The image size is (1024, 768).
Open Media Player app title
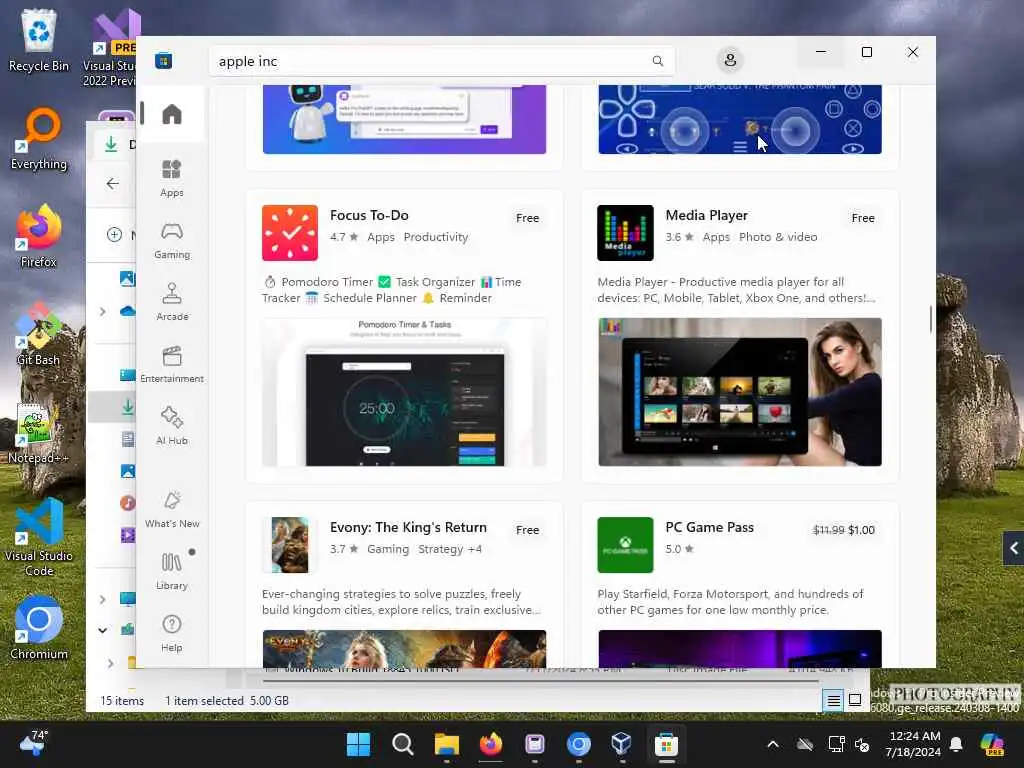[x=706, y=216]
